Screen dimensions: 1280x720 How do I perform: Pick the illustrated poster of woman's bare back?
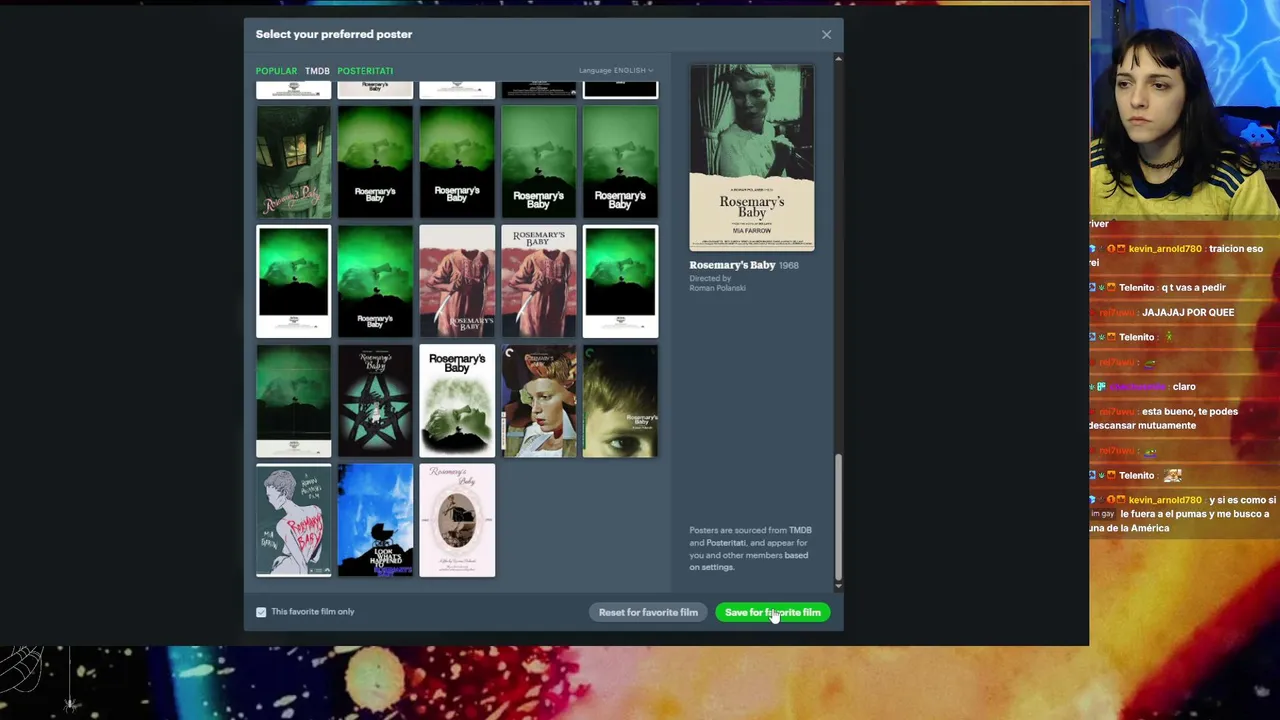tap(293, 520)
